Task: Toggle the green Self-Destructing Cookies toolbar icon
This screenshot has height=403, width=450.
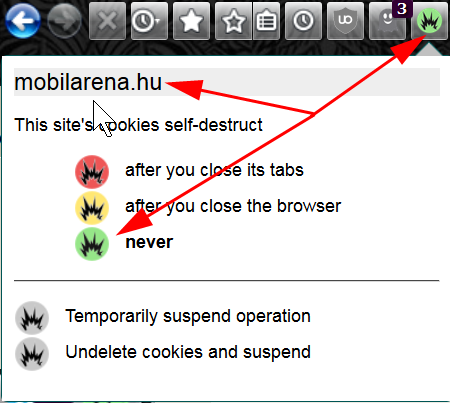Action: click(x=429, y=21)
